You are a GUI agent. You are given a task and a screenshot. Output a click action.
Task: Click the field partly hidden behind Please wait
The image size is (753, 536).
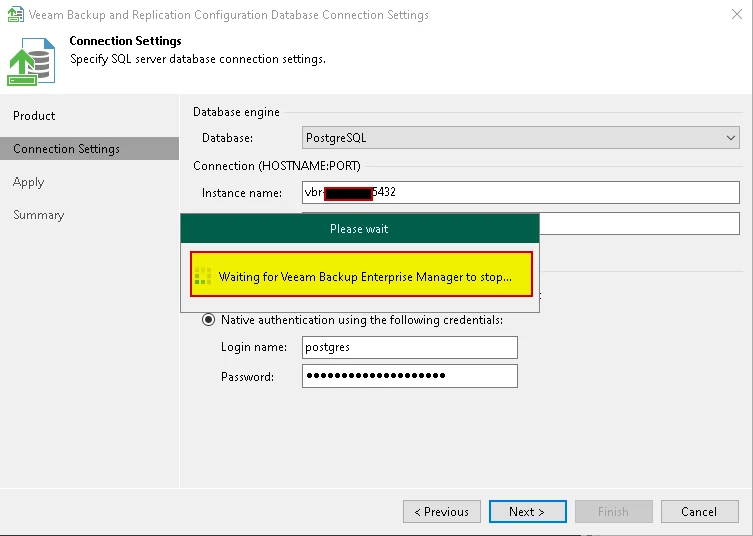point(640,223)
